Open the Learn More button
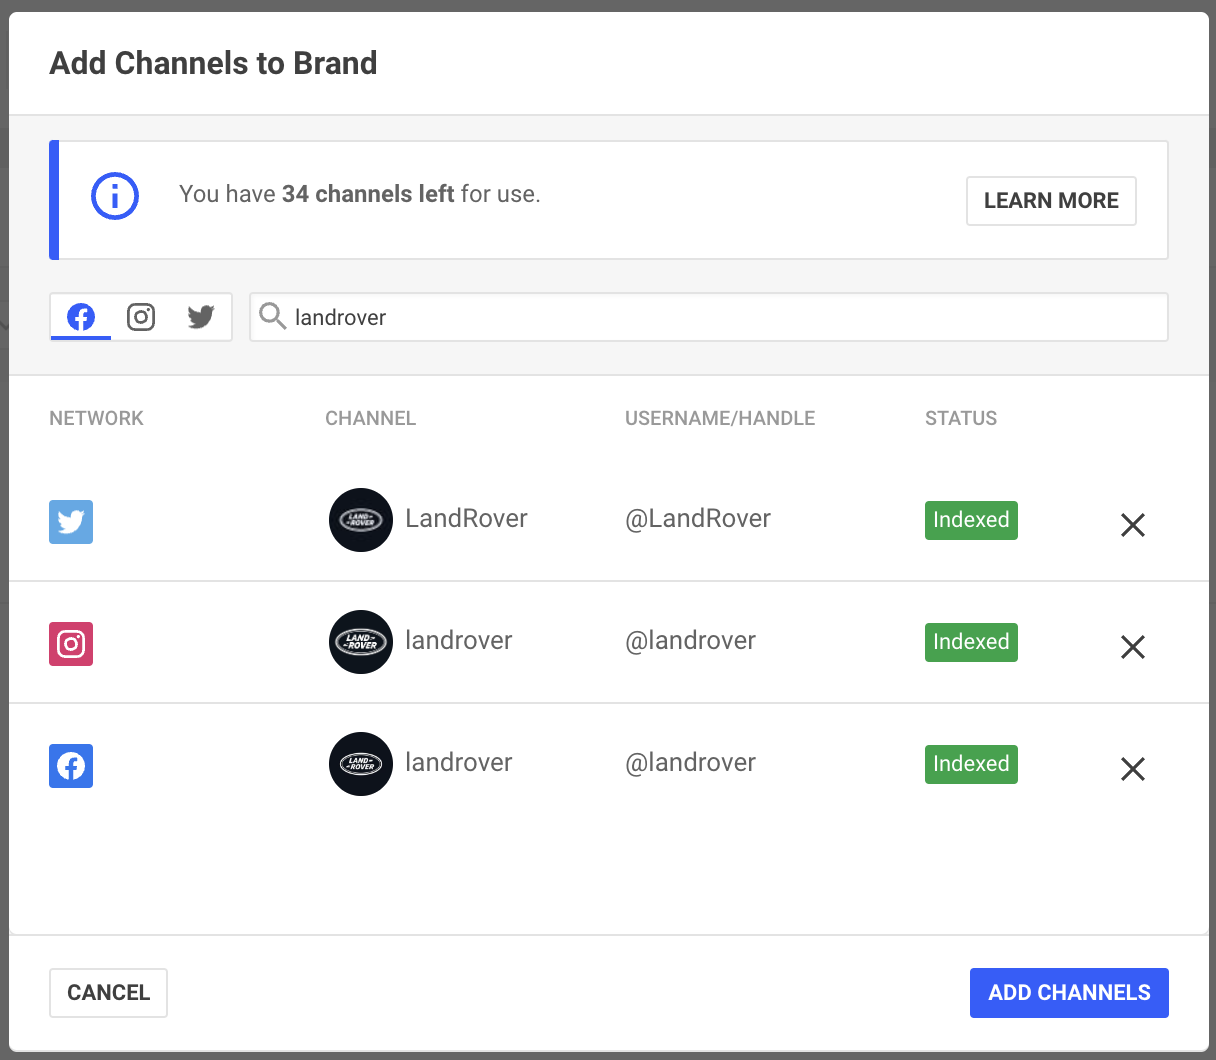 pyautogui.click(x=1051, y=201)
